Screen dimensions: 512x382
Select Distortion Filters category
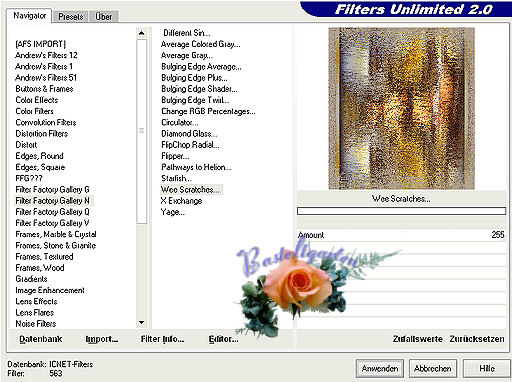(41, 133)
